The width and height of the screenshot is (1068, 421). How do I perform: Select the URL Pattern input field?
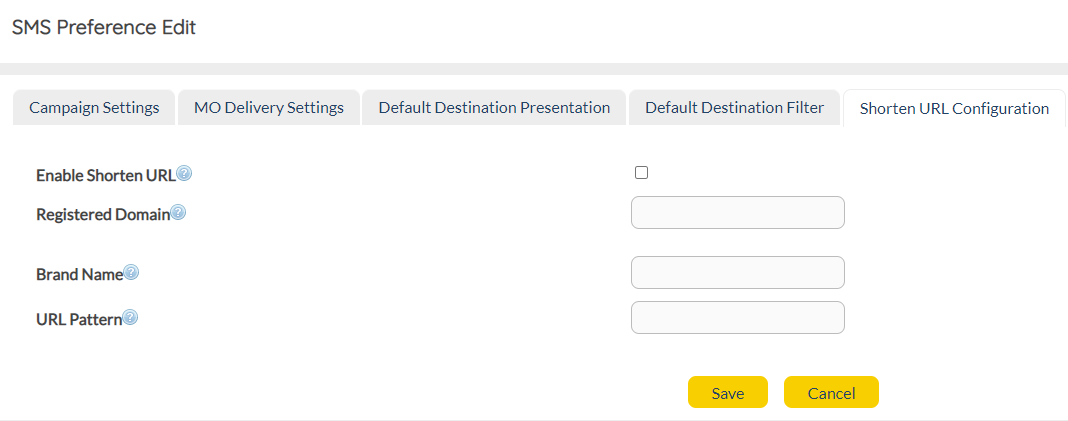(738, 318)
